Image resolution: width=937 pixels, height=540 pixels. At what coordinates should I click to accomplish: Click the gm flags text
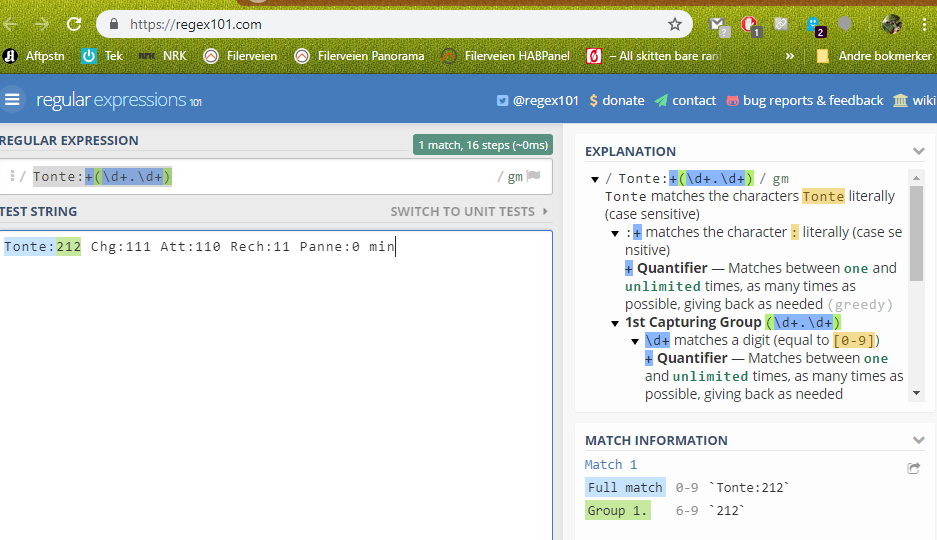coord(515,176)
